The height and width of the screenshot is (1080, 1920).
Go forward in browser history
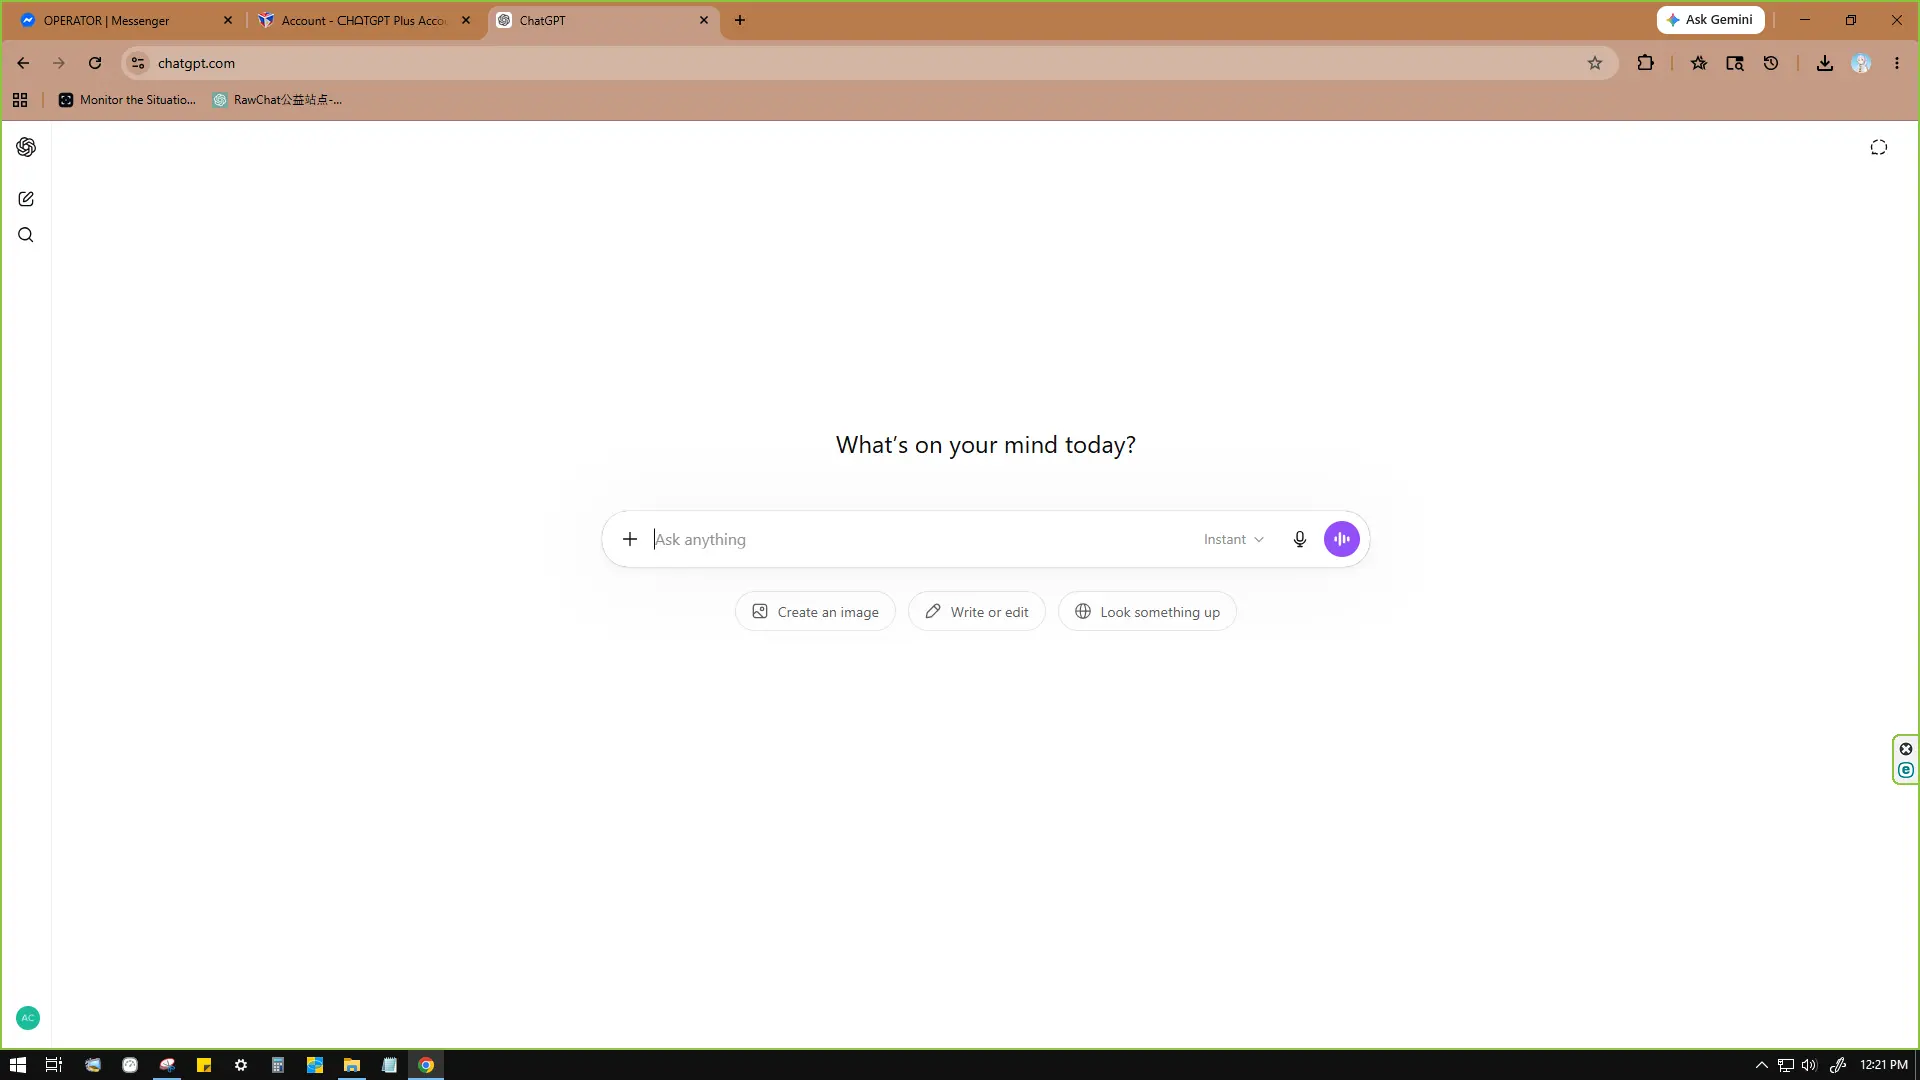coord(59,63)
